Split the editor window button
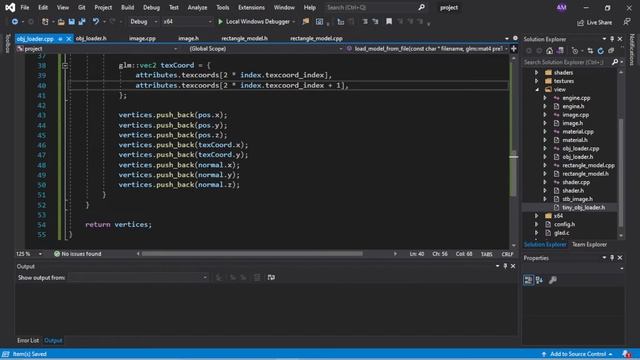This screenshot has width=640, height=360. 513,49
